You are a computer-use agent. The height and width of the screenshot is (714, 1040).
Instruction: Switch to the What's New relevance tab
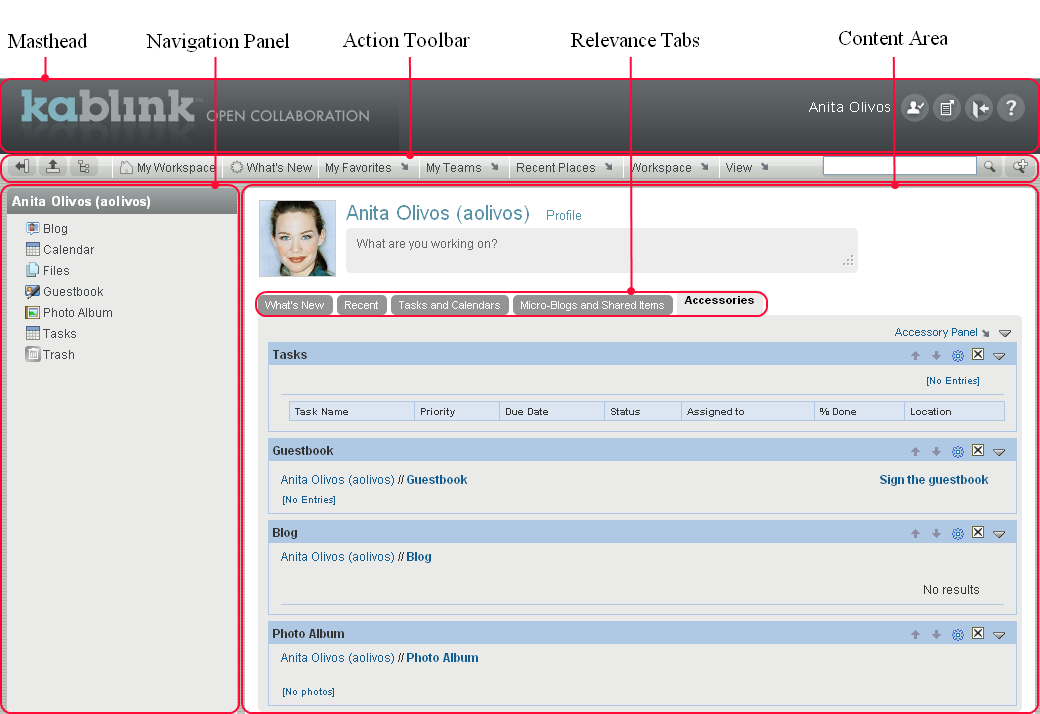click(294, 305)
